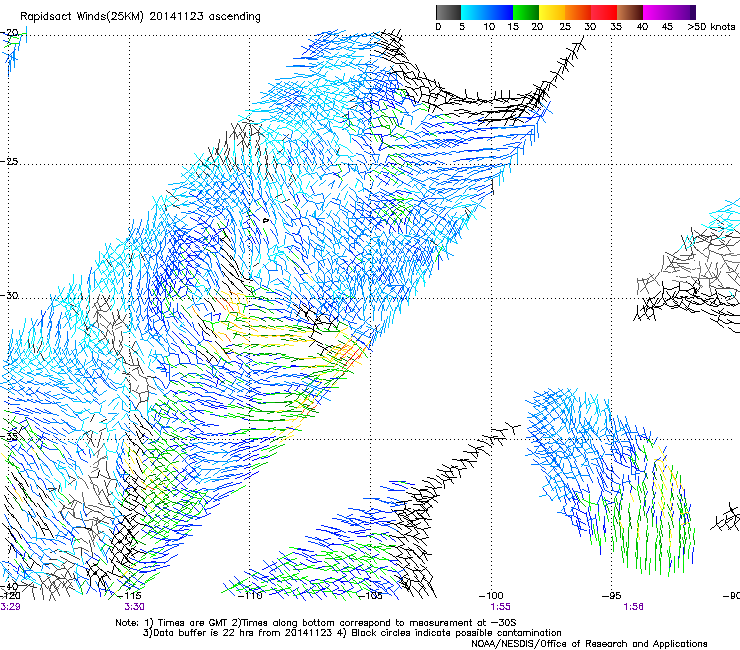Click the cyan-blue 5-15 knots legend segment
The height and width of the screenshot is (650, 740).
click(x=487, y=12)
